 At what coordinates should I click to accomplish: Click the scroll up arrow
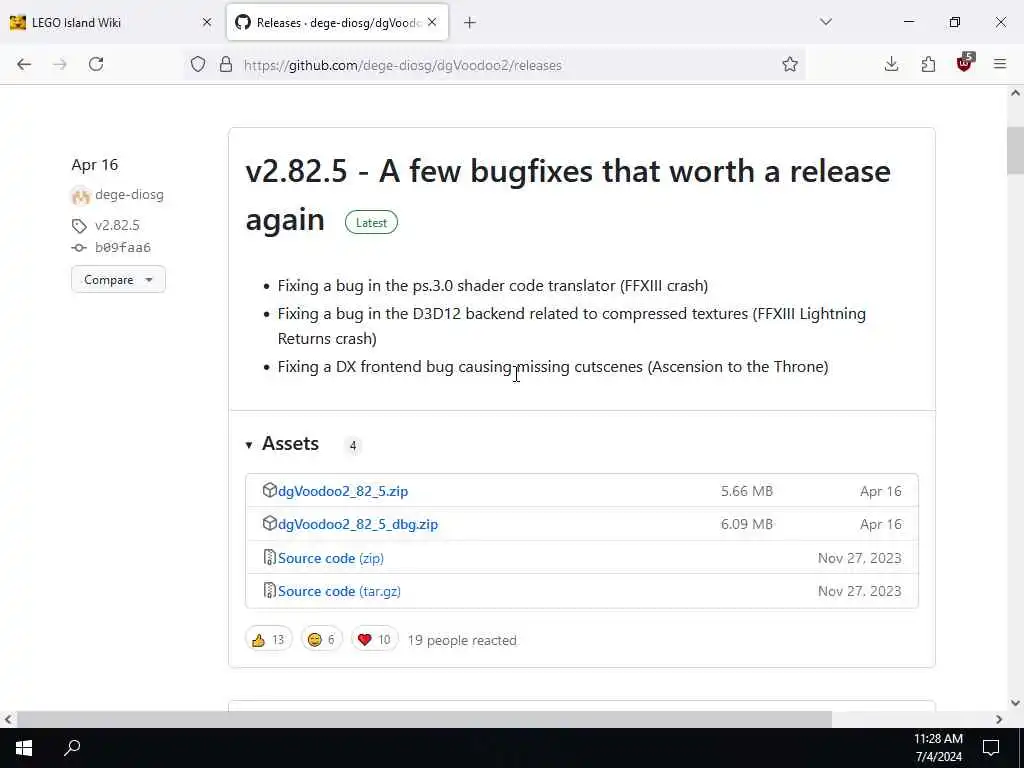point(1015,93)
